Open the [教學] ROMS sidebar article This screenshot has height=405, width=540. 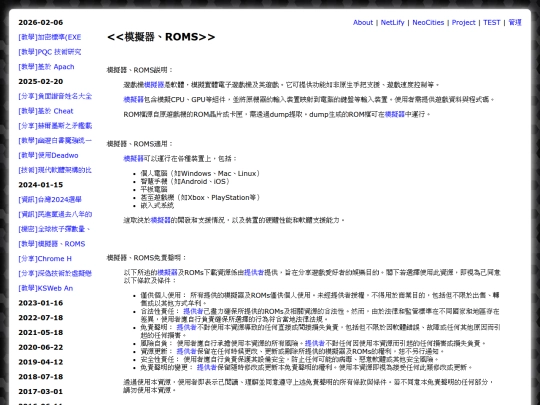52,244
